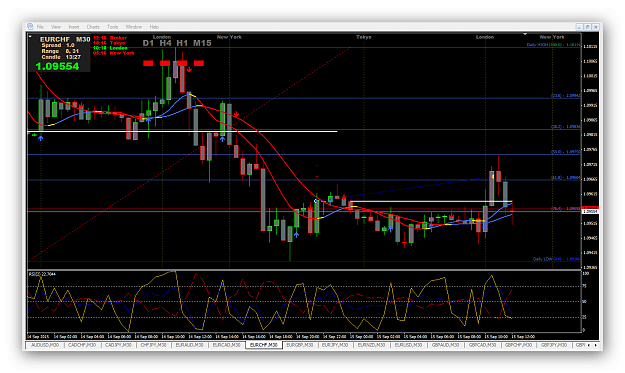Switch to the EURJPY,M30 chart tab

(x=335, y=345)
